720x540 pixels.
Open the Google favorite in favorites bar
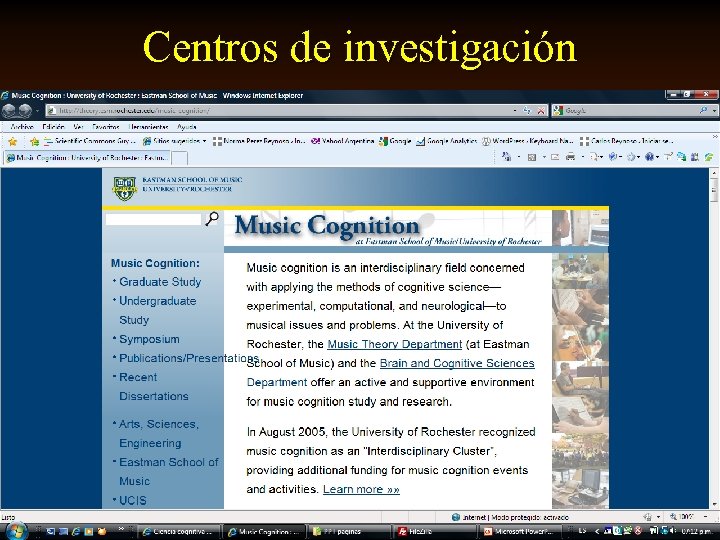394,141
